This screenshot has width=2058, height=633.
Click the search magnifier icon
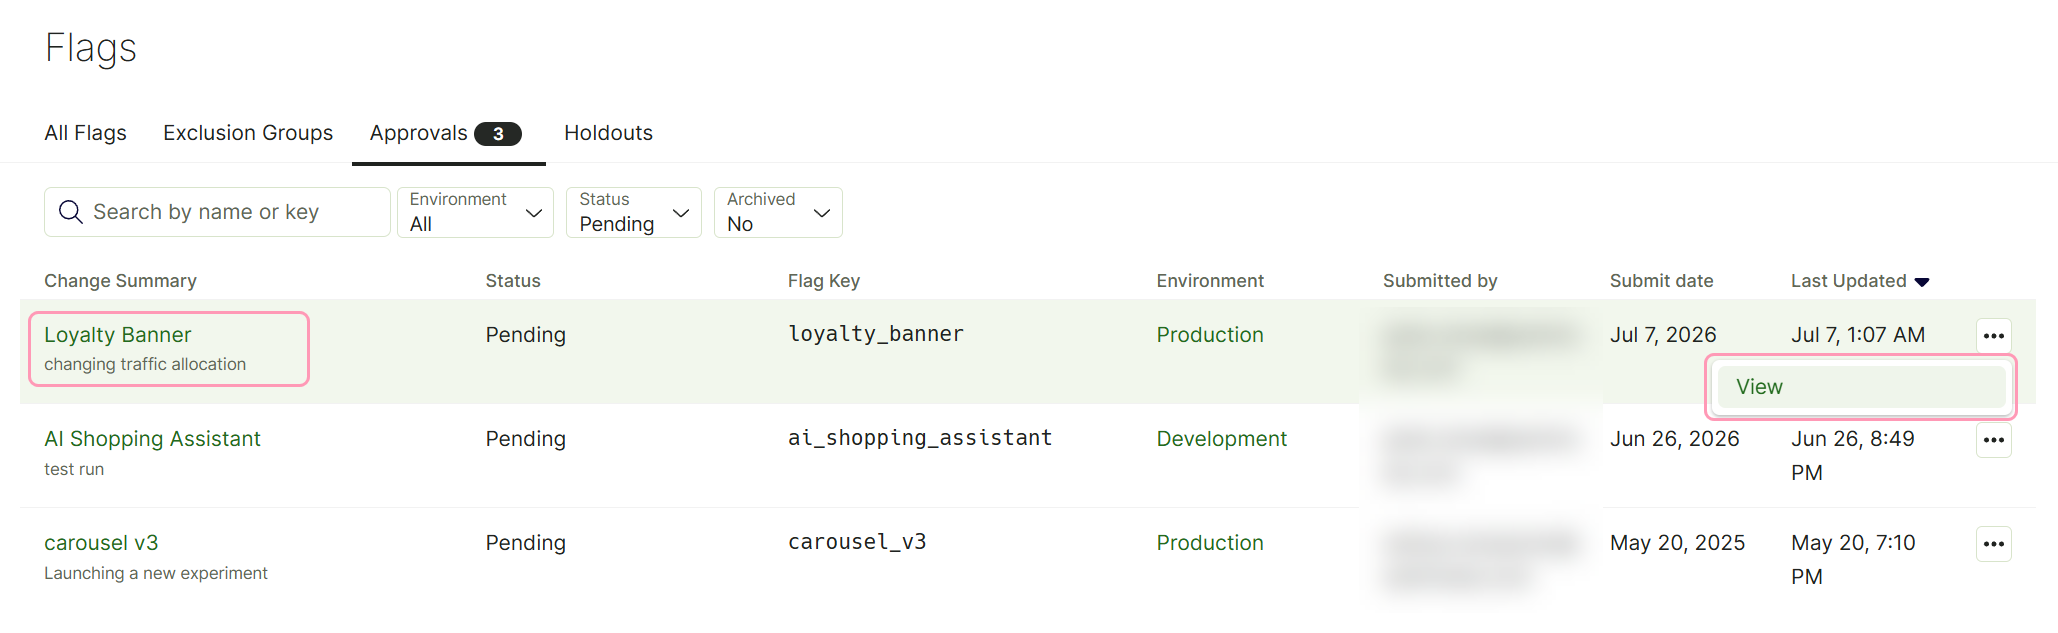tap(71, 212)
